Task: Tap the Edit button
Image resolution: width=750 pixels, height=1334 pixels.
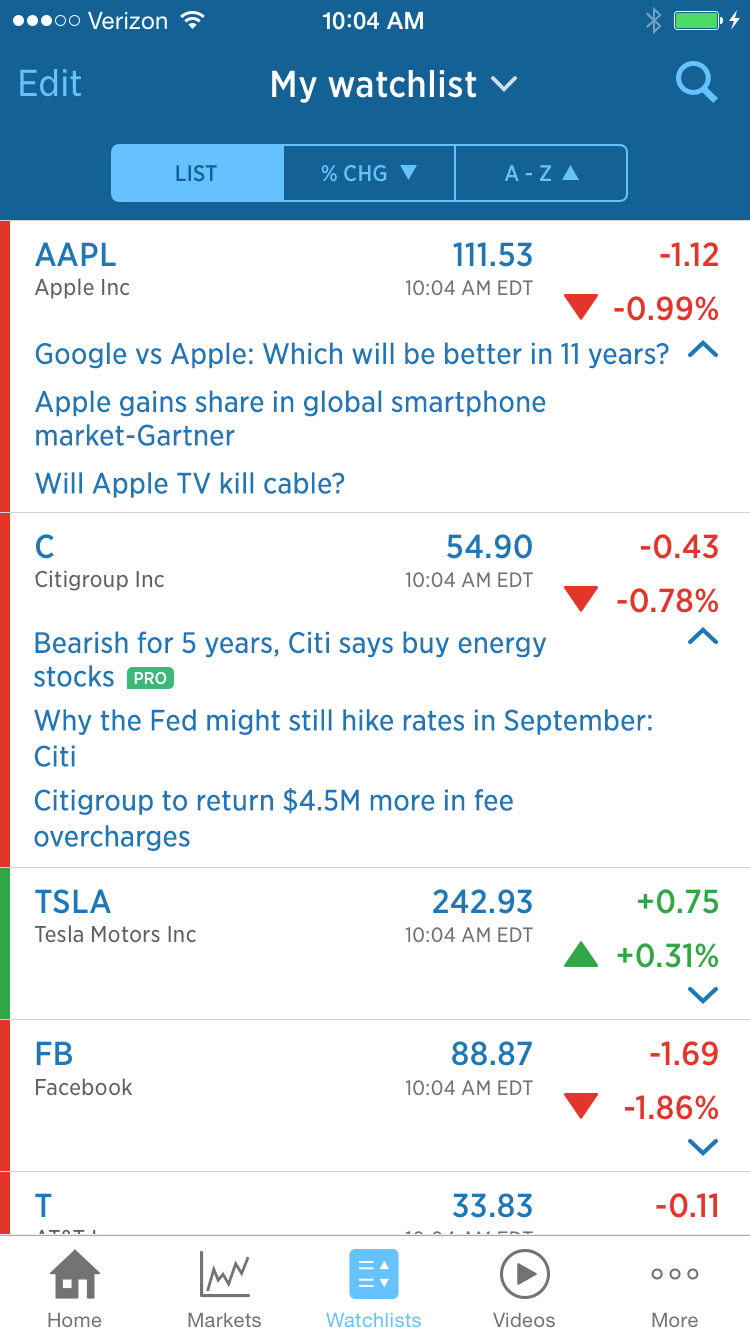Action: click(50, 84)
